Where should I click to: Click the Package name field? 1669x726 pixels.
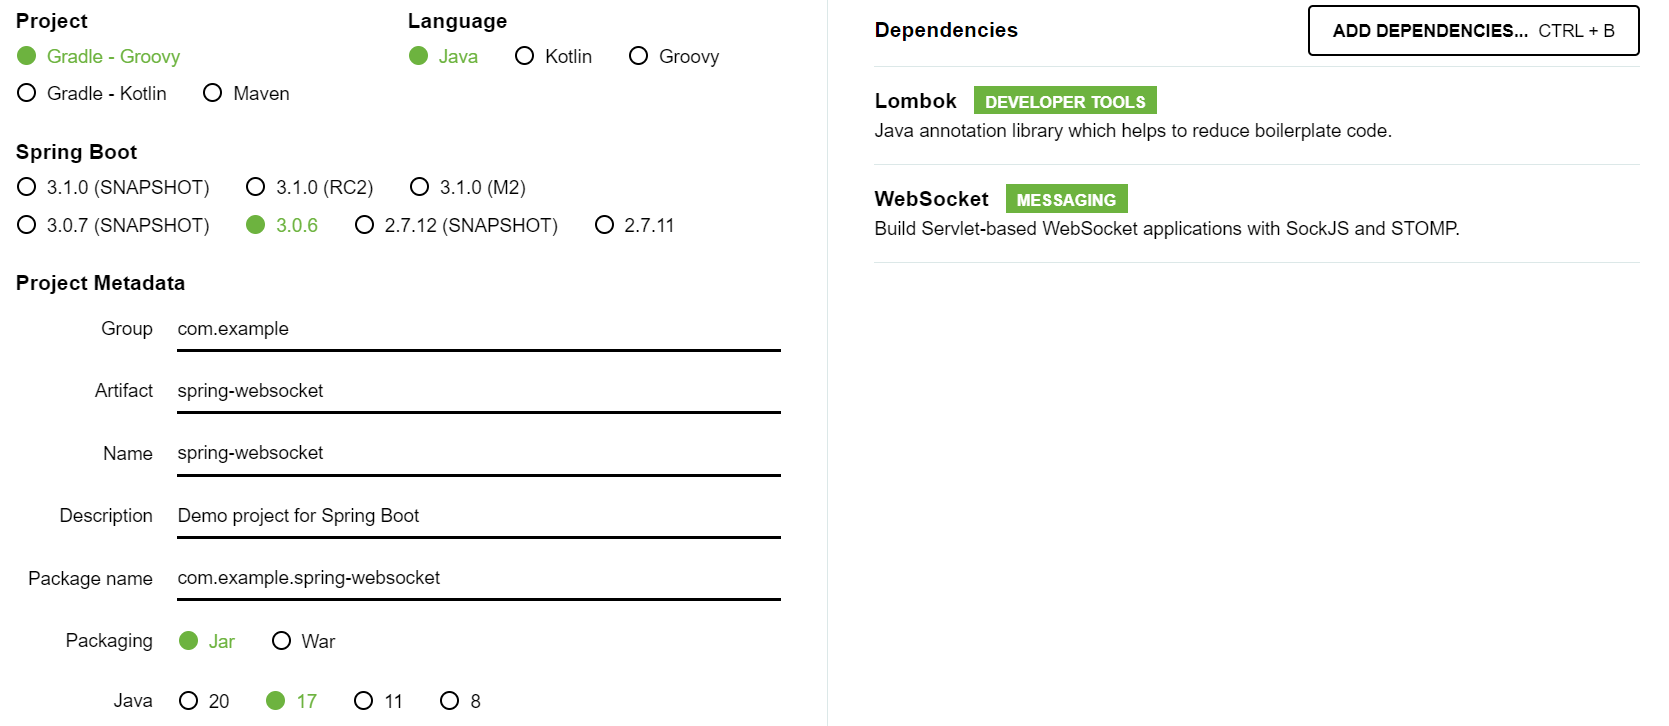(x=479, y=578)
